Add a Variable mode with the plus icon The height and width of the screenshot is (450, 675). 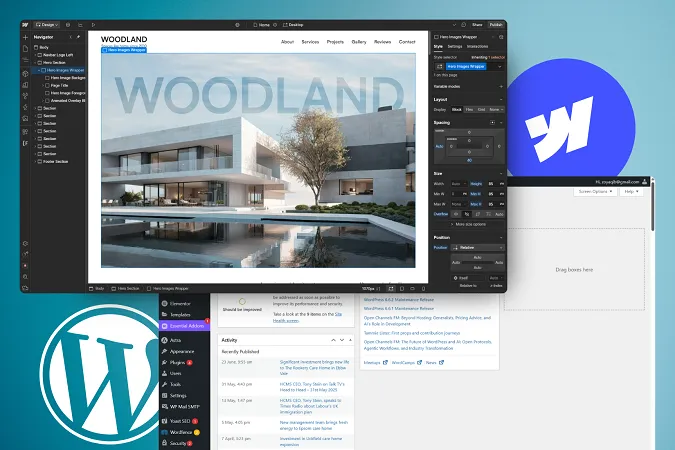(x=501, y=87)
